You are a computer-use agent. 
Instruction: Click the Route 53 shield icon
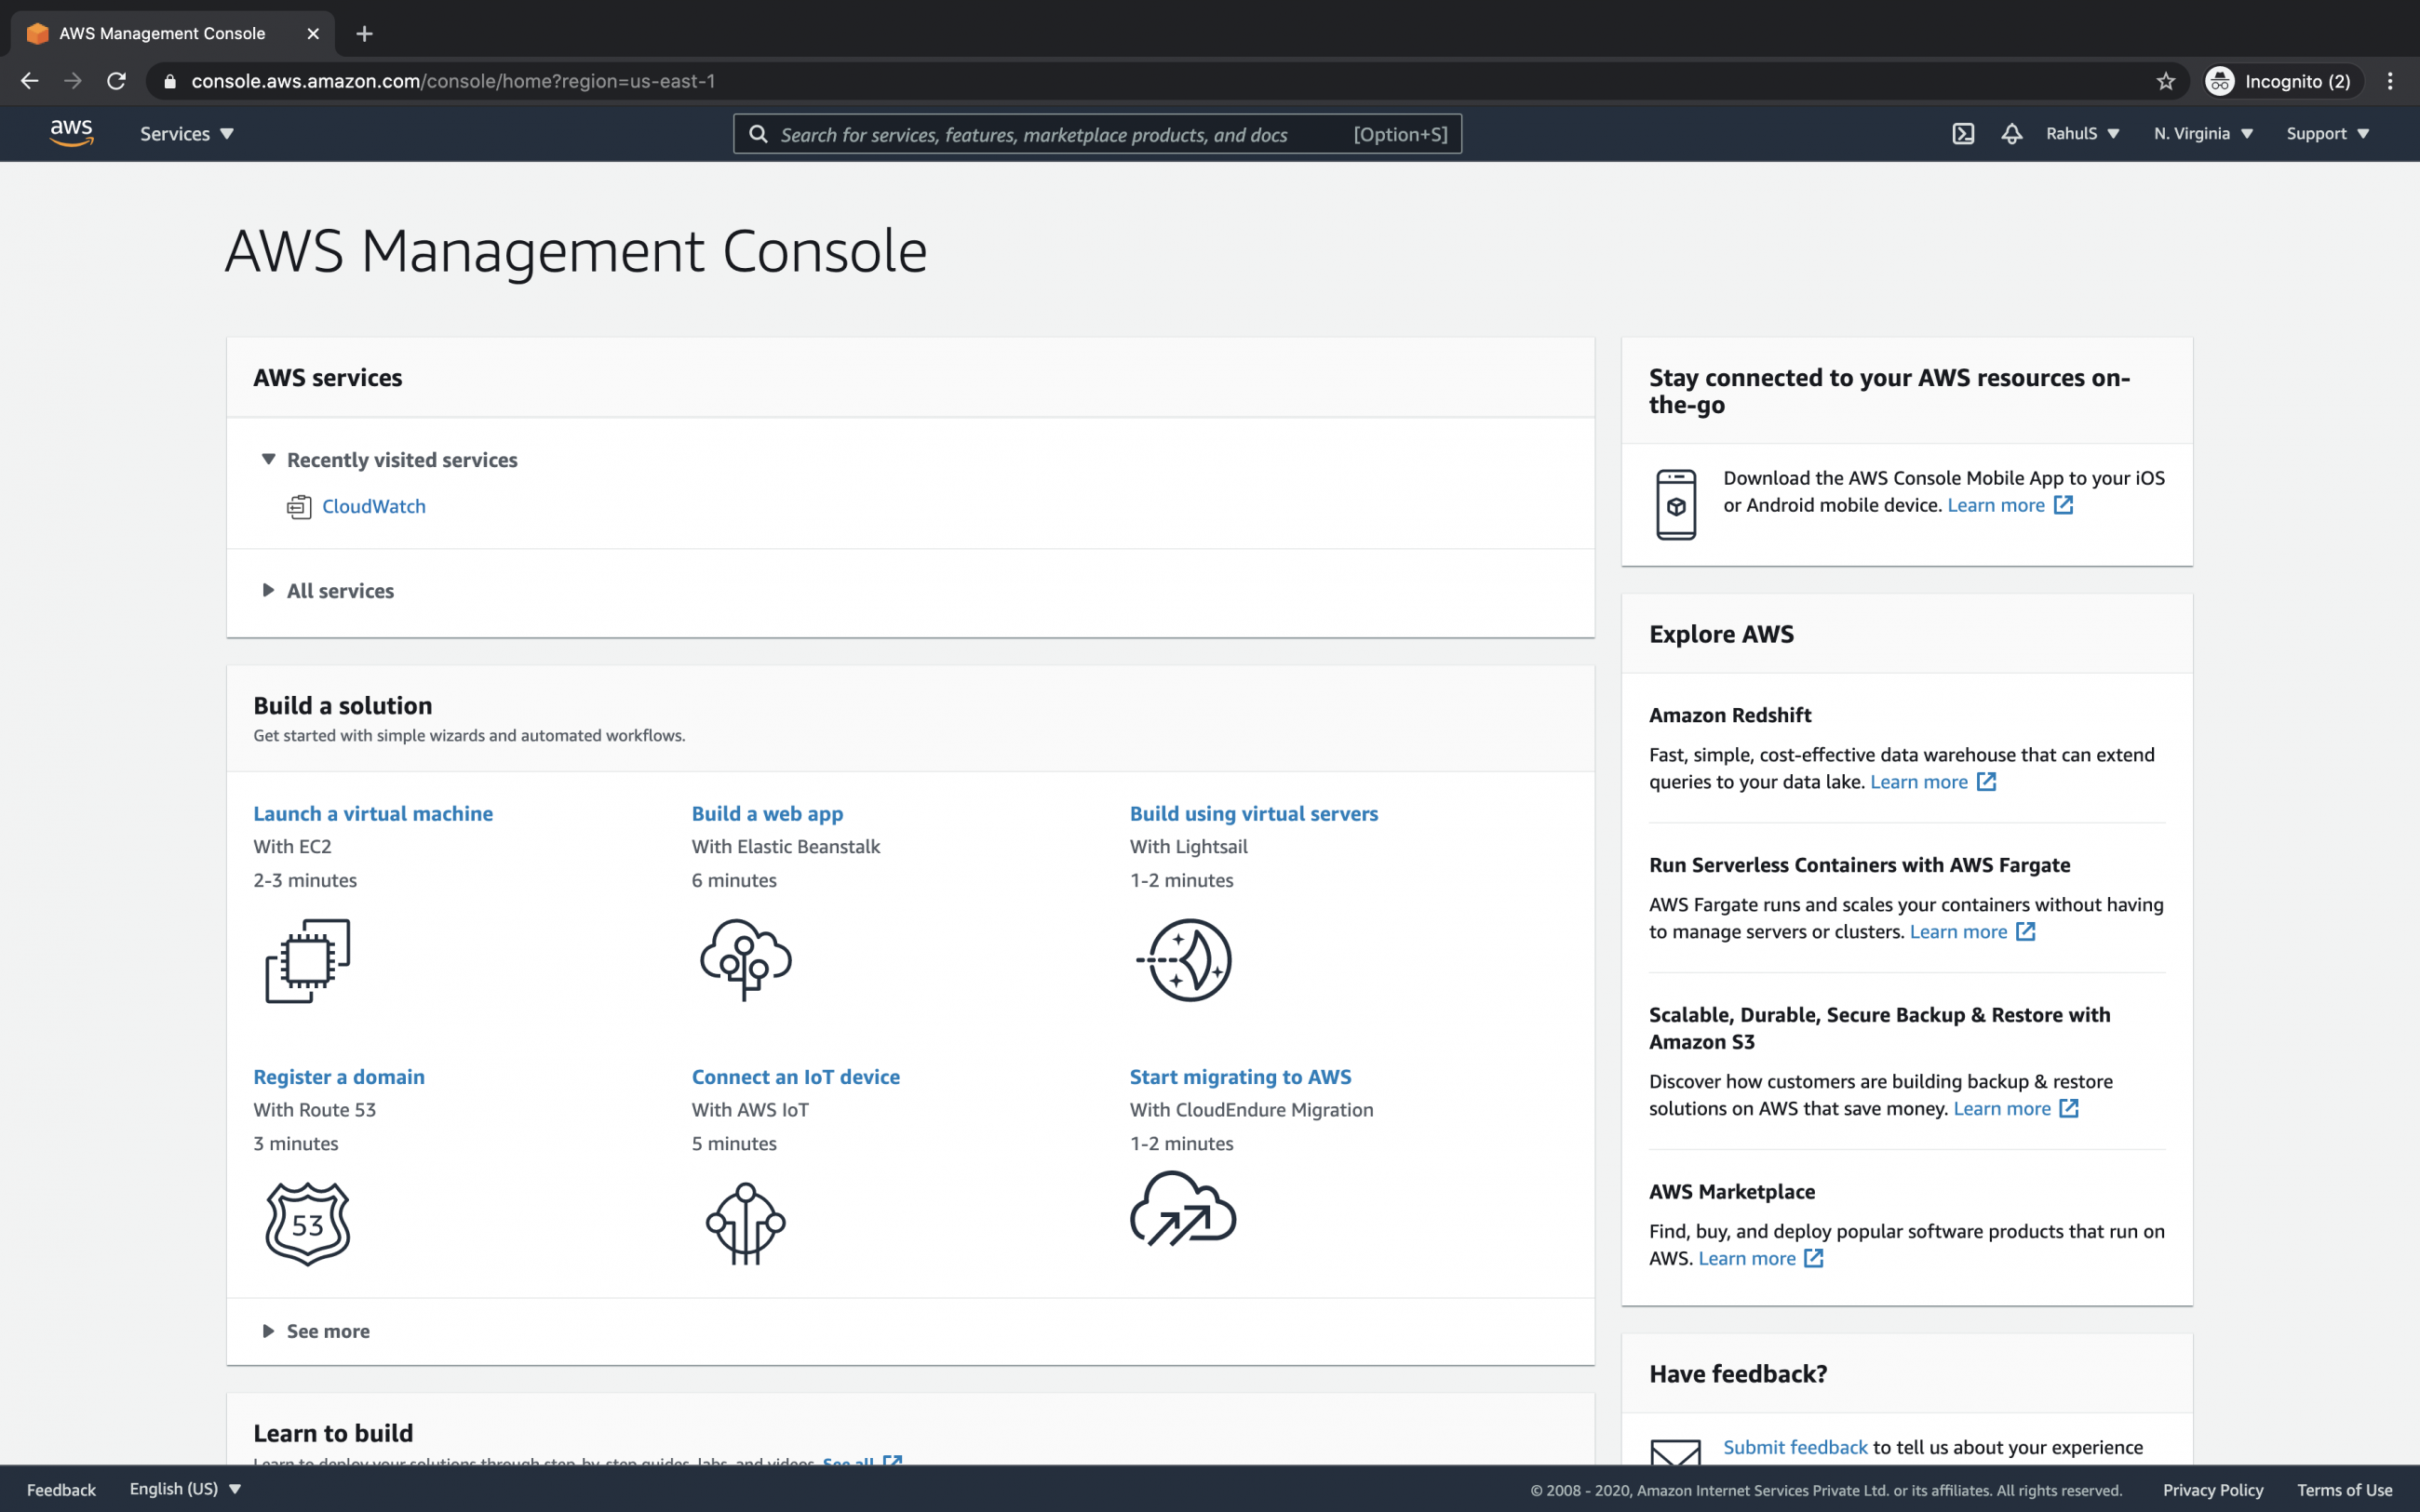(306, 1223)
